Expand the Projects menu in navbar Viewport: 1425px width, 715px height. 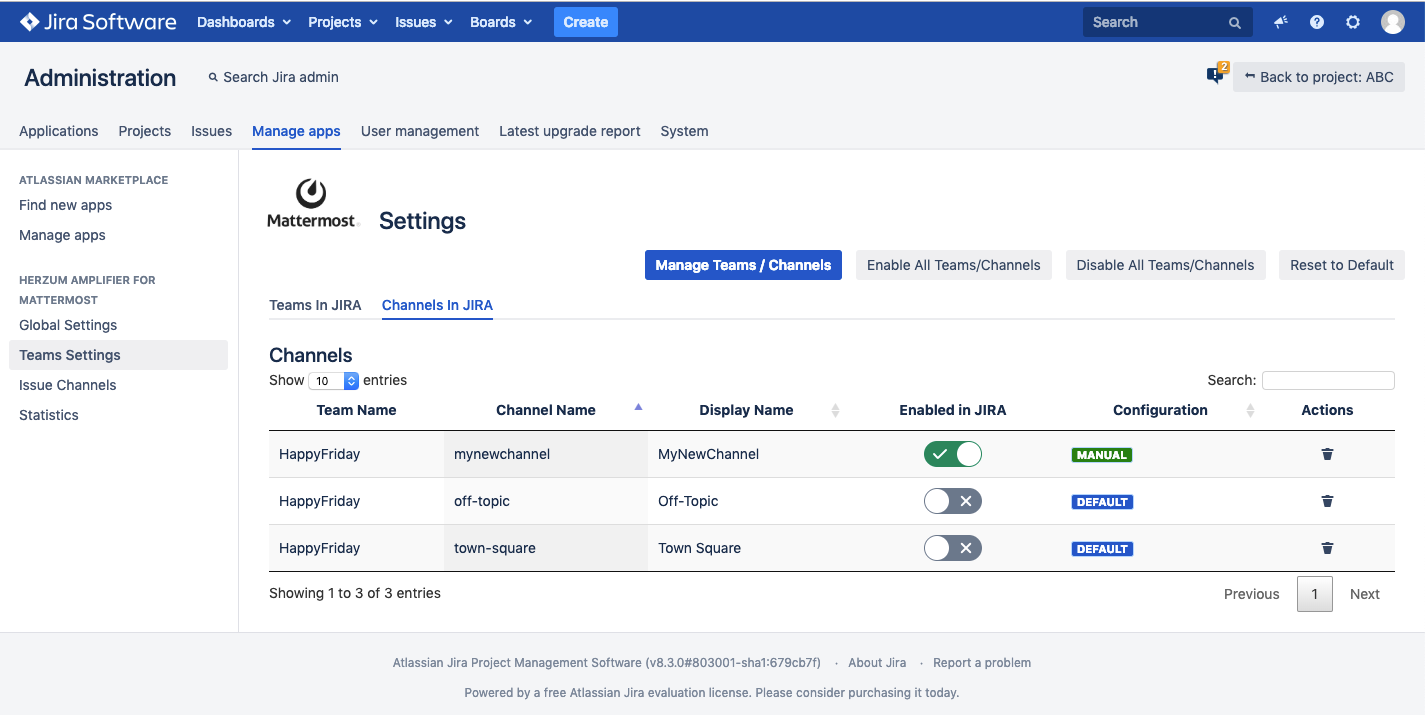tap(343, 22)
